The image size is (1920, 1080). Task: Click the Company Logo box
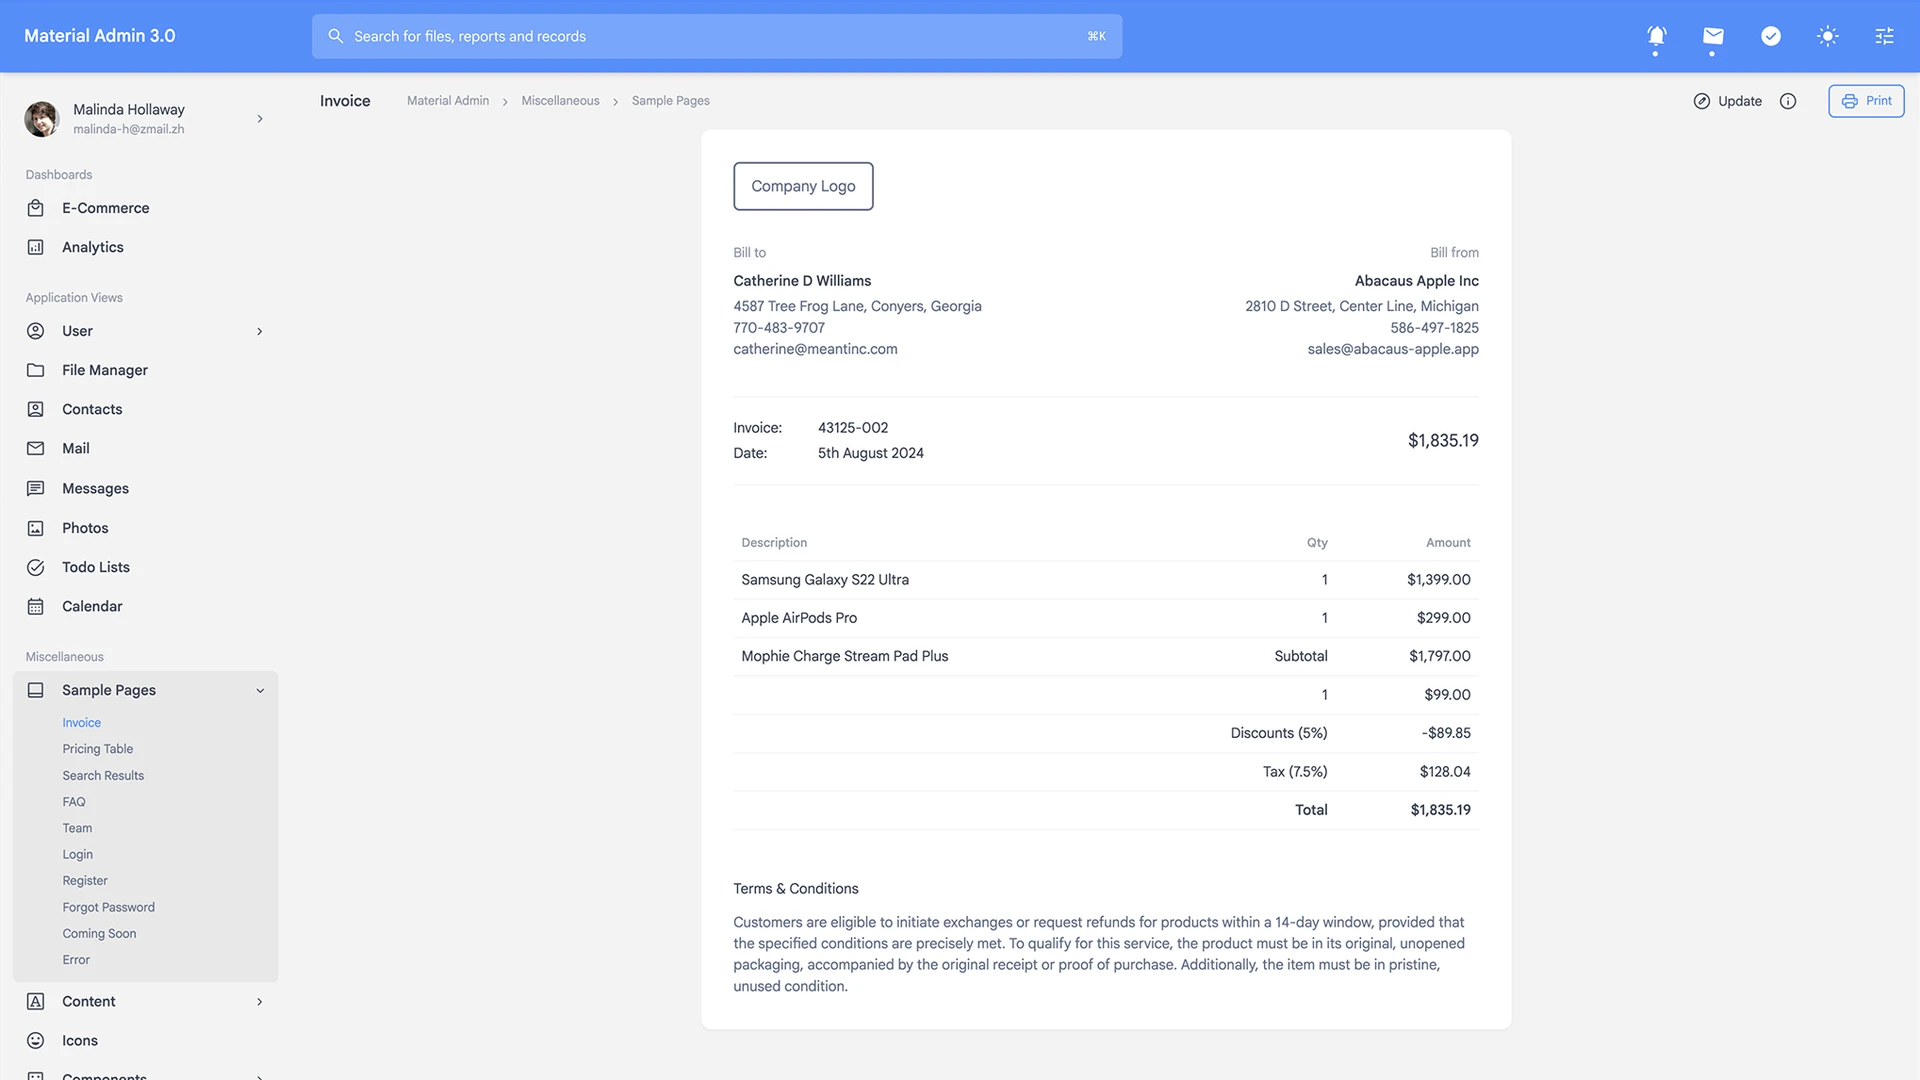point(803,186)
